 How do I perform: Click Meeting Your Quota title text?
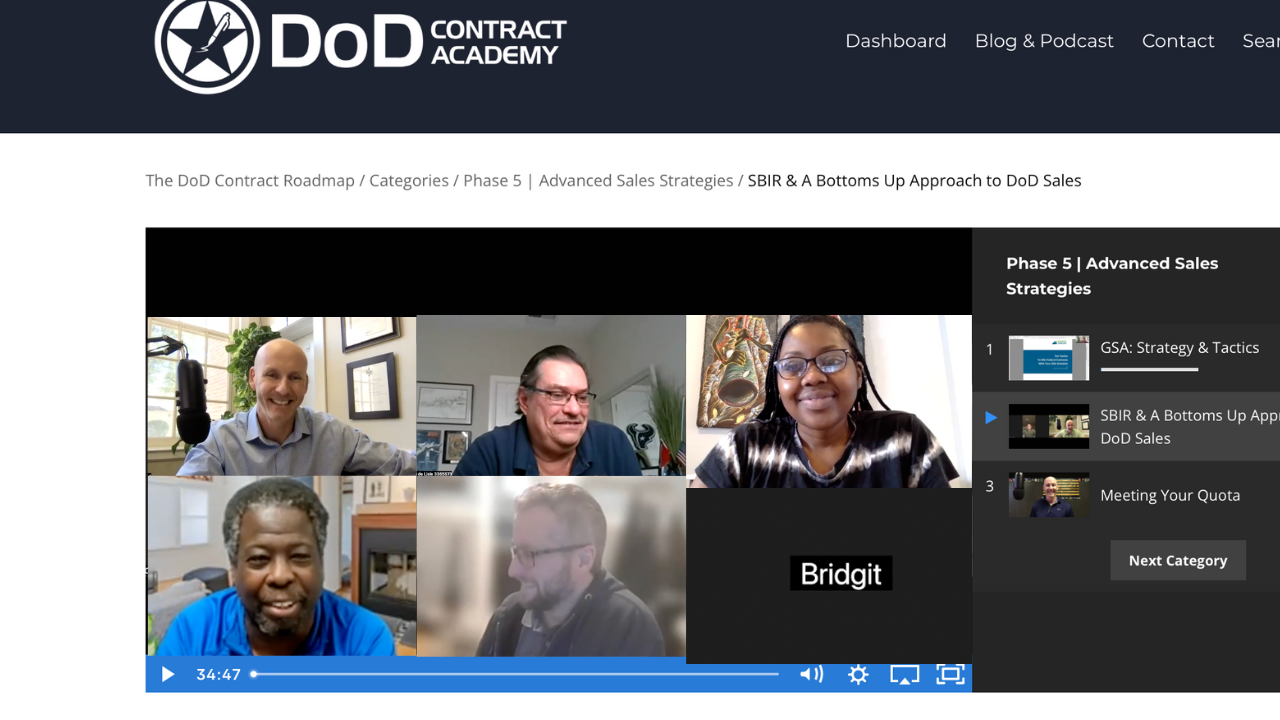click(1170, 495)
